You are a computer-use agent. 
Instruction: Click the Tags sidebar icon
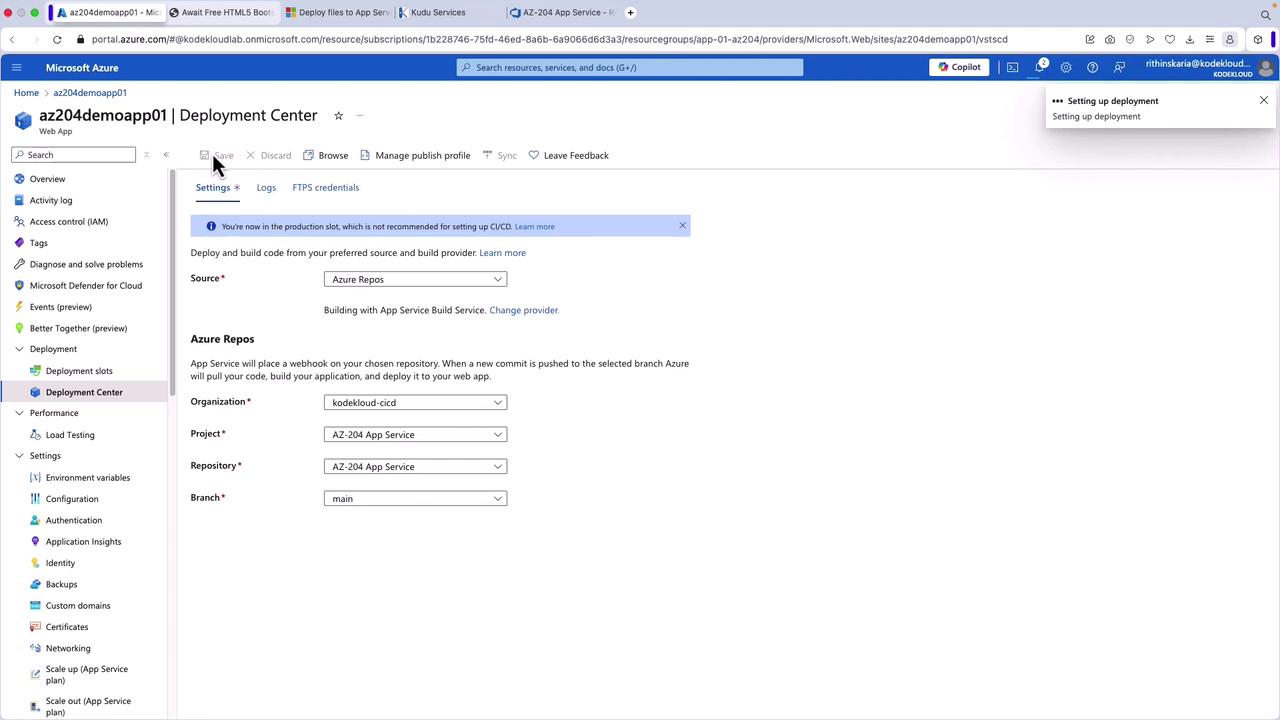(x=19, y=243)
